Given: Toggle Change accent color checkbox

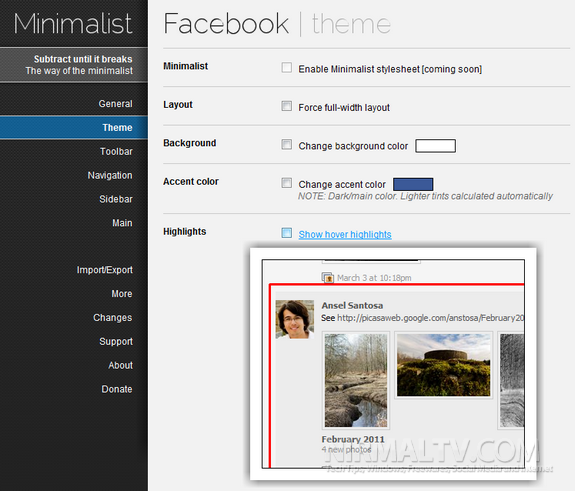Looking at the screenshot, I should [286, 183].
